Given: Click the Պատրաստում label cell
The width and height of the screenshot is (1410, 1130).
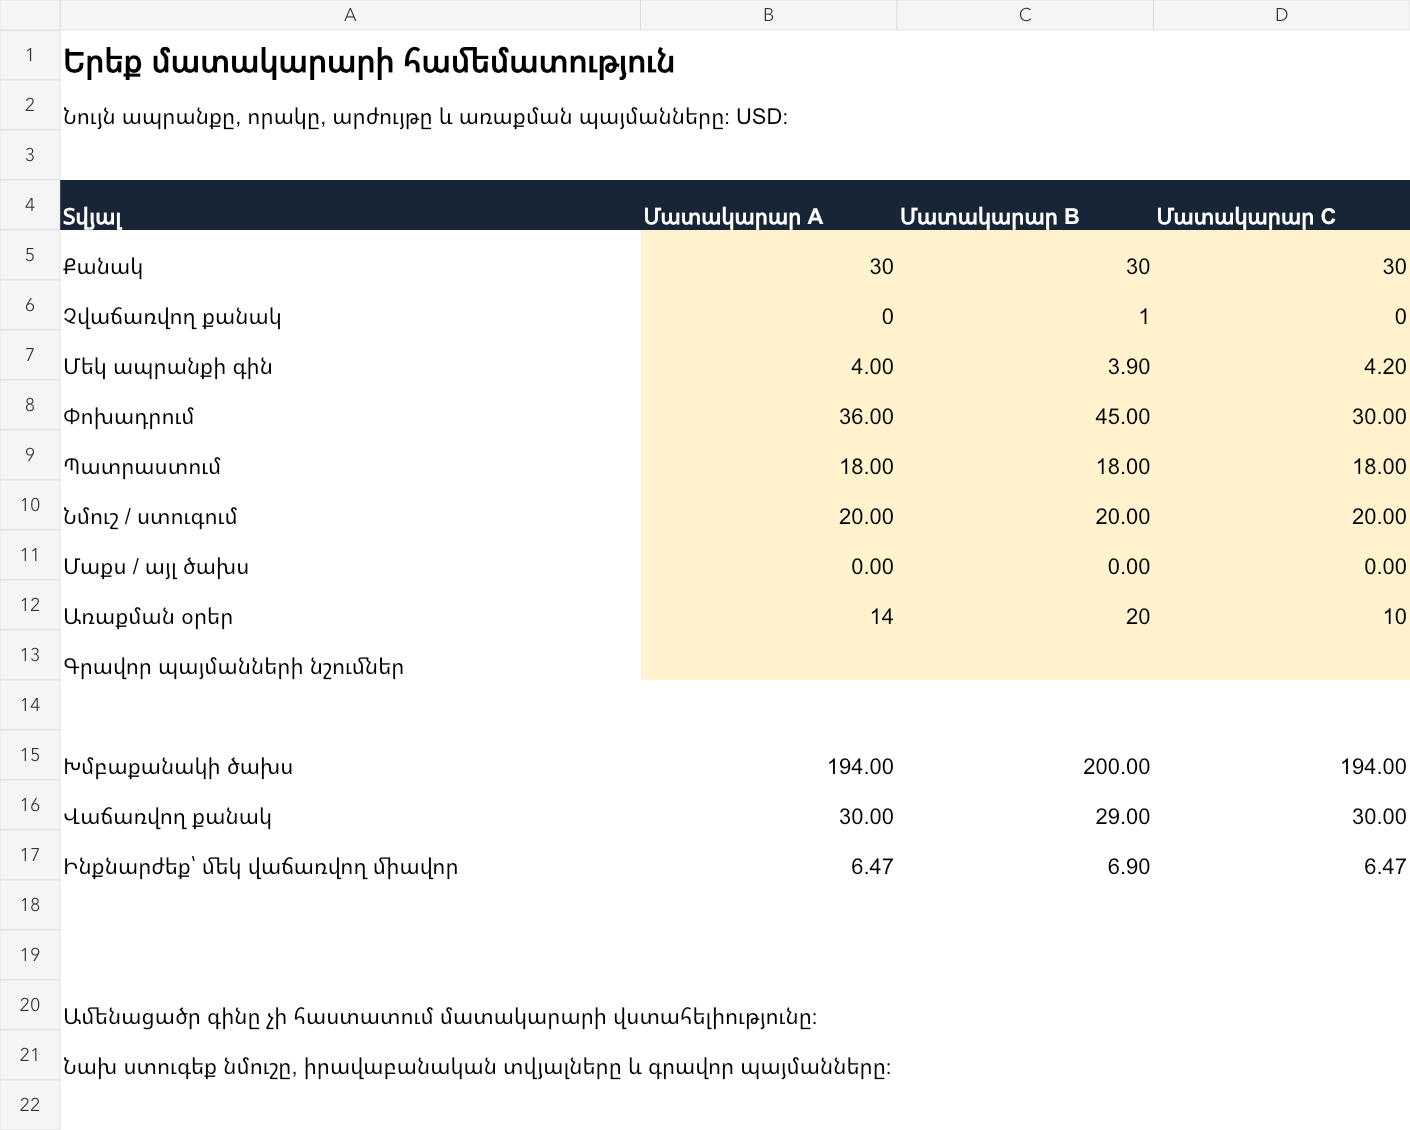Looking at the screenshot, I should [350, 455].
